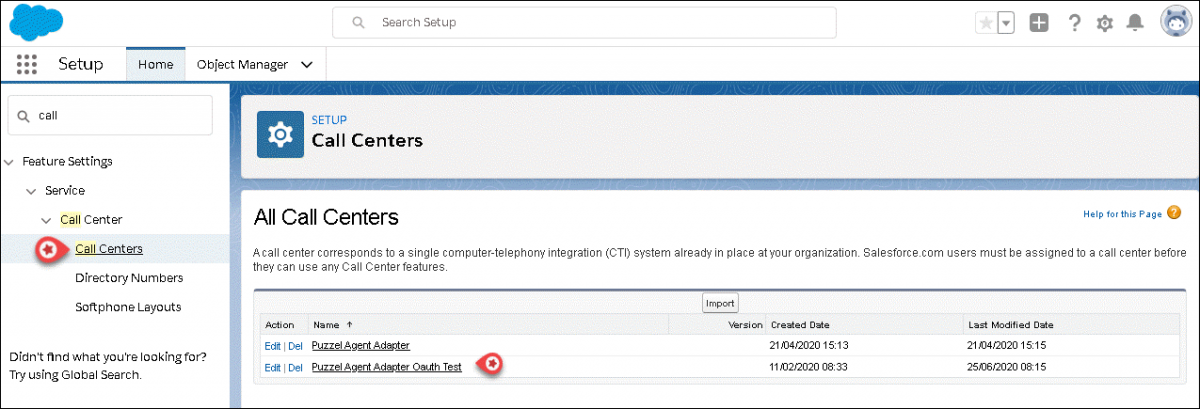
Task: Open the App Launcher grid icon
Action: [27, 64]
